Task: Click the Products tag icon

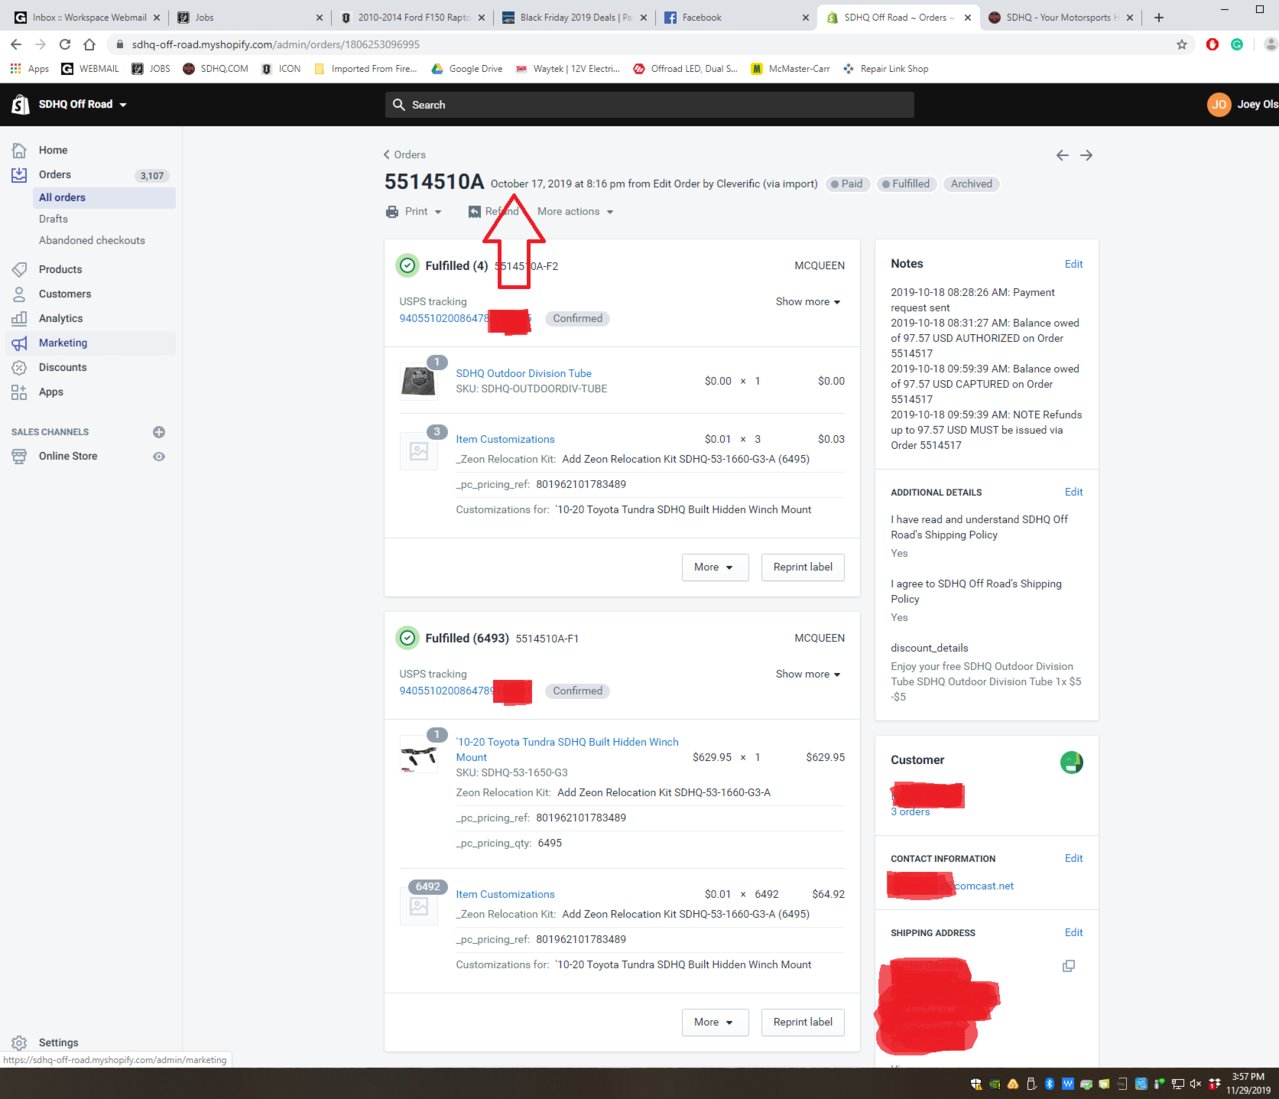Action: coord(19,269)
